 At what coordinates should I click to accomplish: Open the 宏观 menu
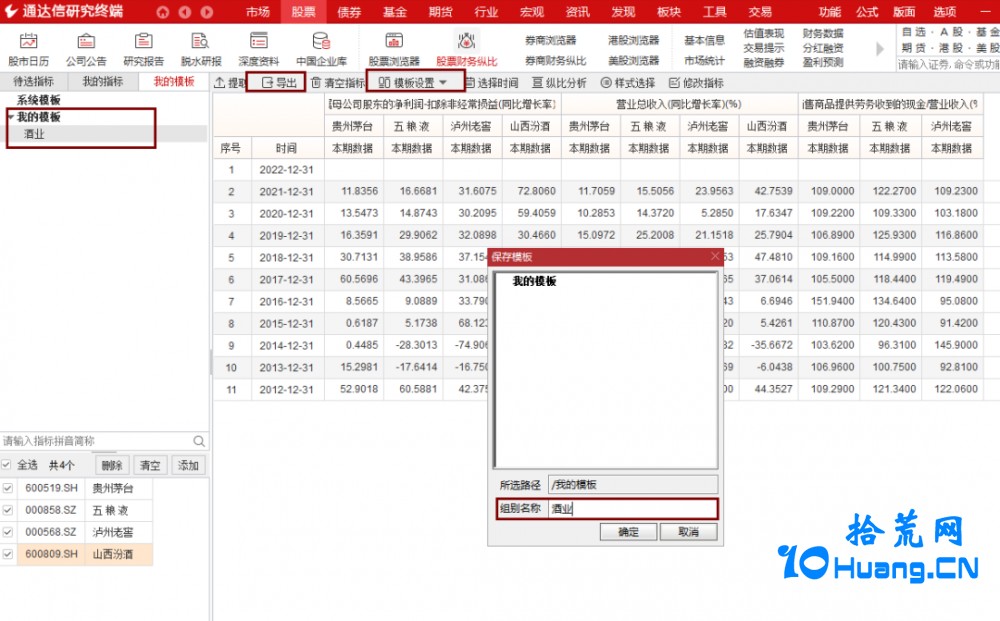(x=532, y=12)
